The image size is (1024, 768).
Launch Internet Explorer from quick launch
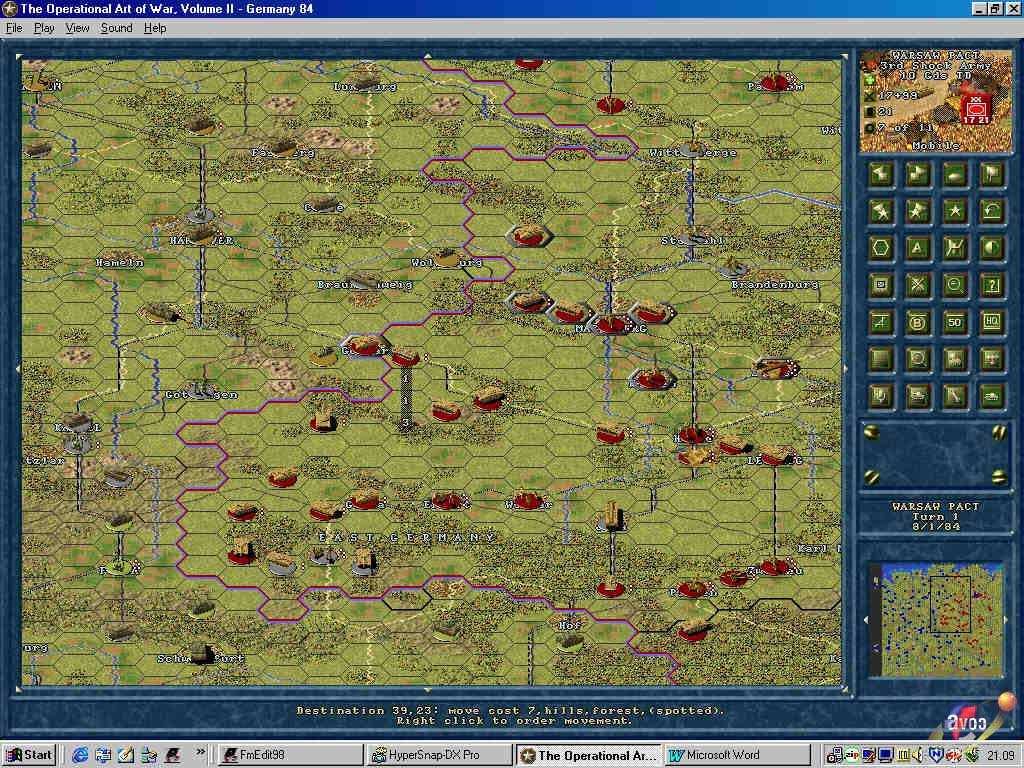click(x=80, y=755)
